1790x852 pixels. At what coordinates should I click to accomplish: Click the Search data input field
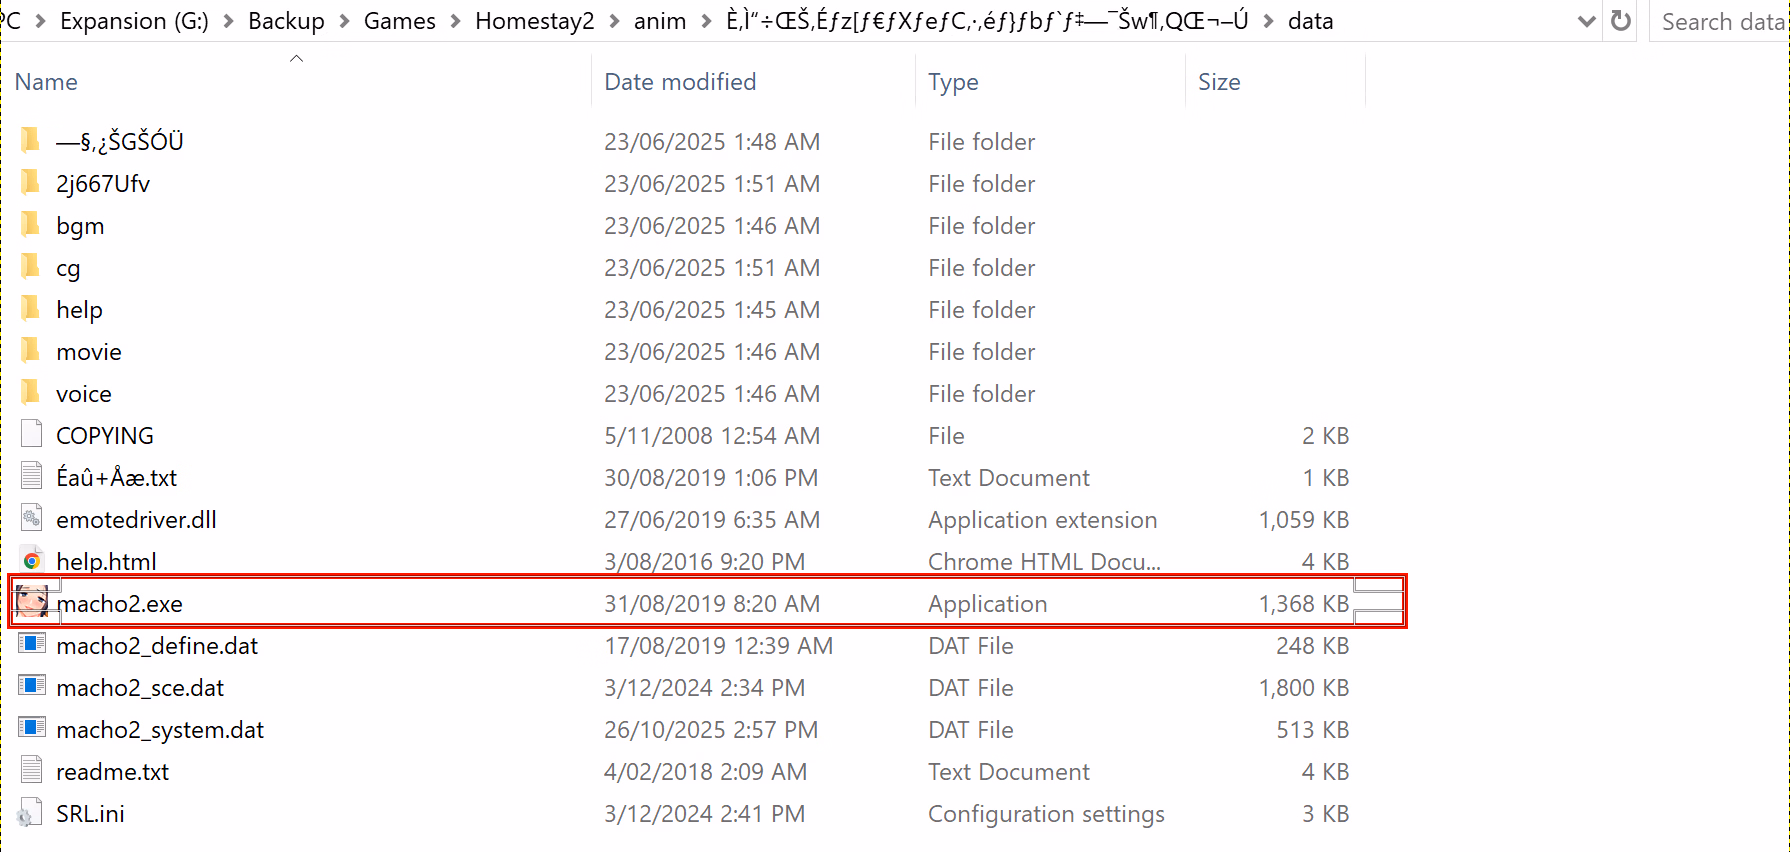[1722, 21]
